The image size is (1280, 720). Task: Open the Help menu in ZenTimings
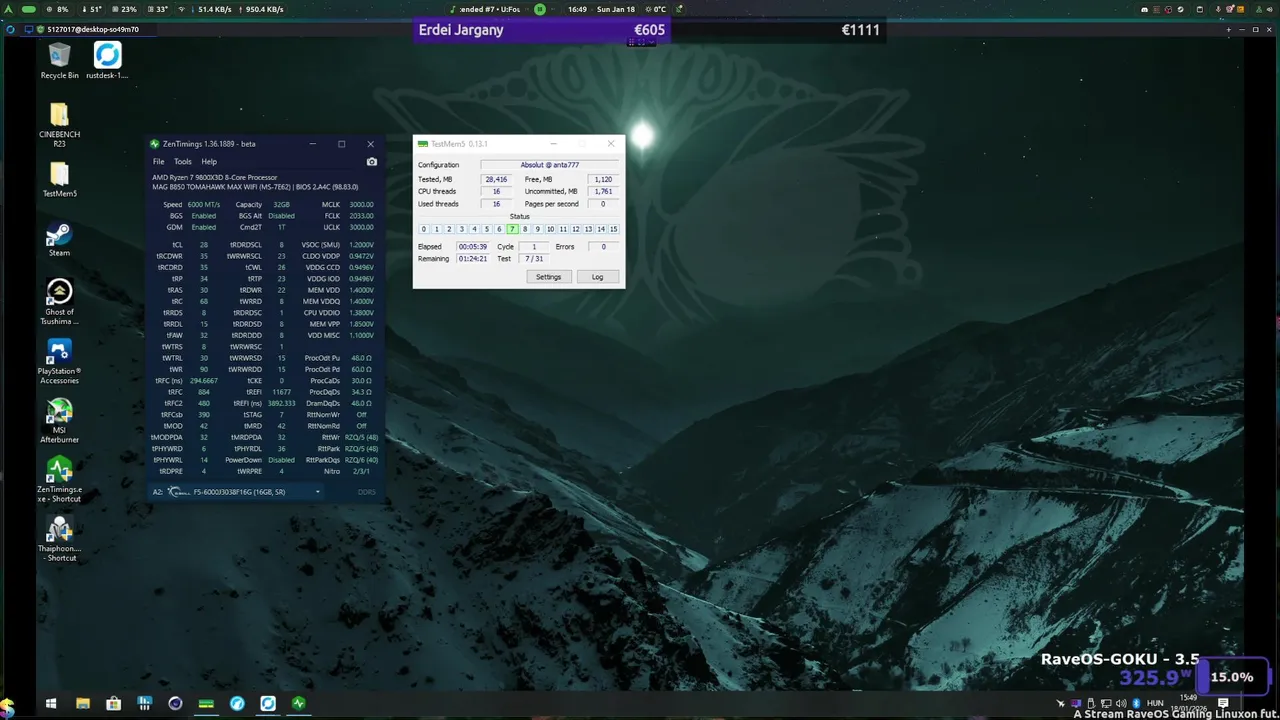[x=208, y=161]
